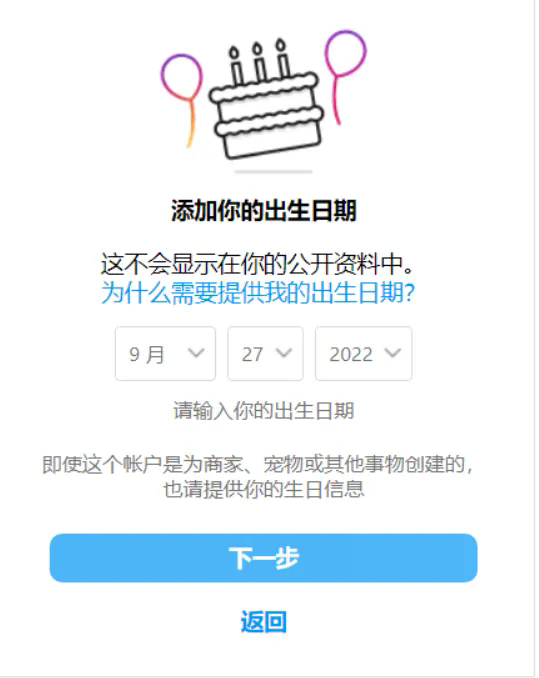Click the right candle on the cake
The height and width of the screenshot is (678, 539).
pyautogui.click(x=282, y=58)
